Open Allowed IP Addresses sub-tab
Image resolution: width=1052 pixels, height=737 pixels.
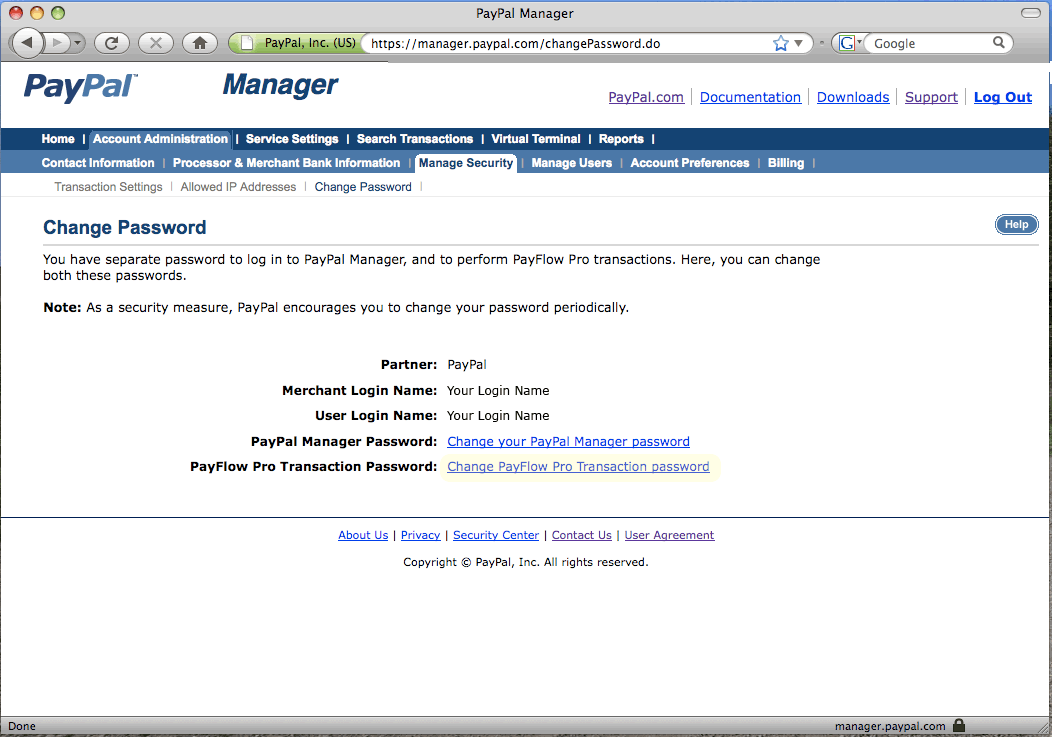[x=238, y=187]
